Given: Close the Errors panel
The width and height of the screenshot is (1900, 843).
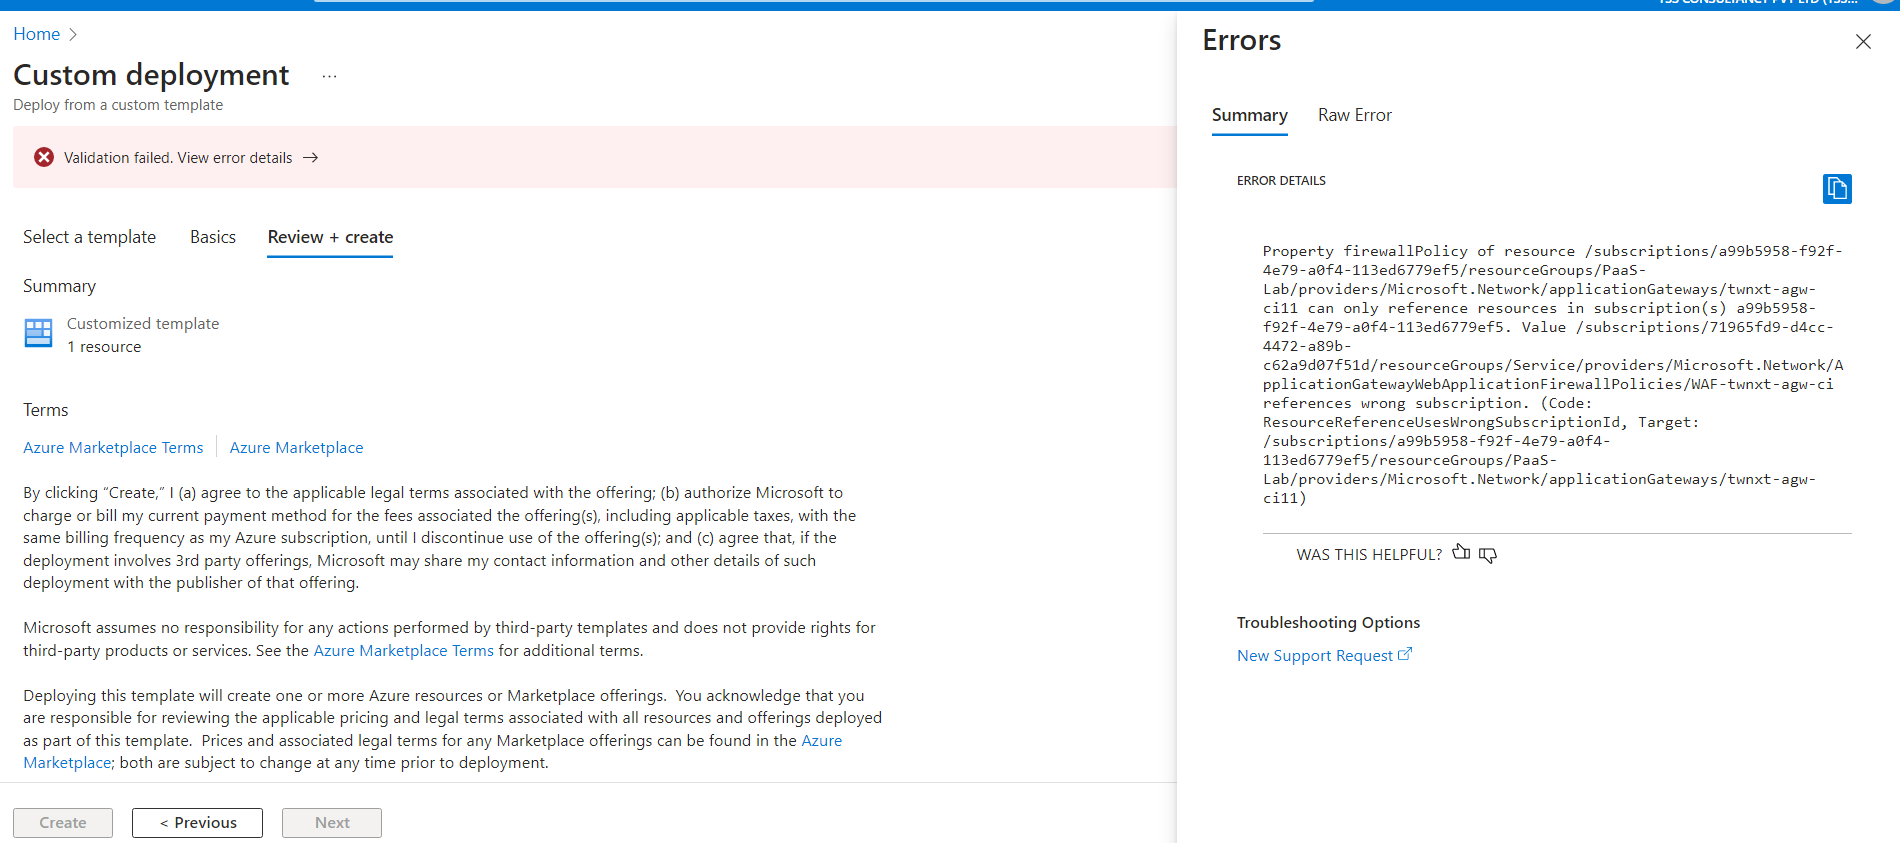Looking at the screenshot, I should tap(1863, 41).
